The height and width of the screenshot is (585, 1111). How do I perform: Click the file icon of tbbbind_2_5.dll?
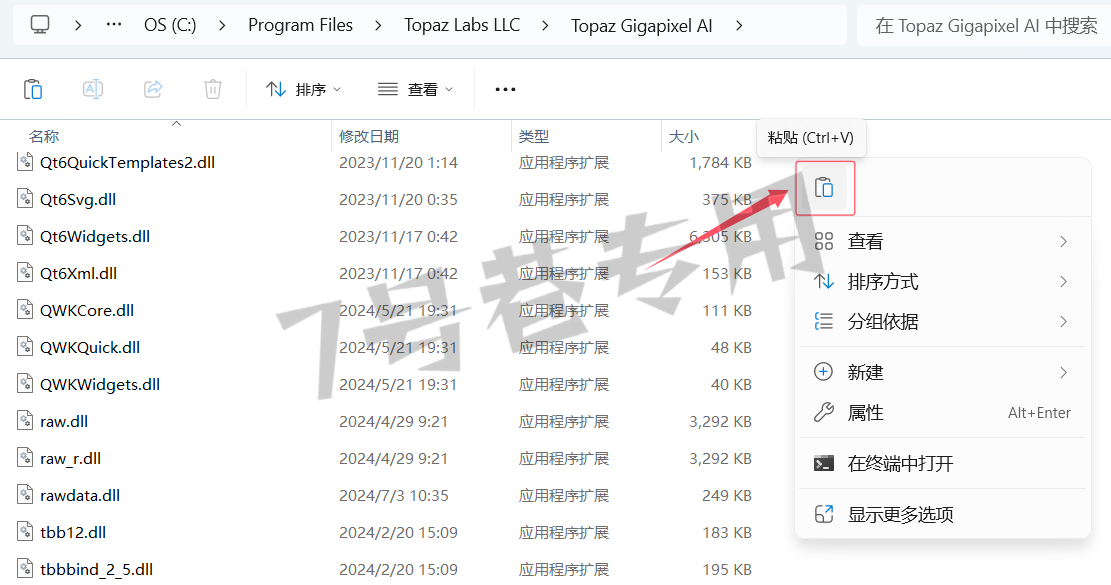pos(26,569)
